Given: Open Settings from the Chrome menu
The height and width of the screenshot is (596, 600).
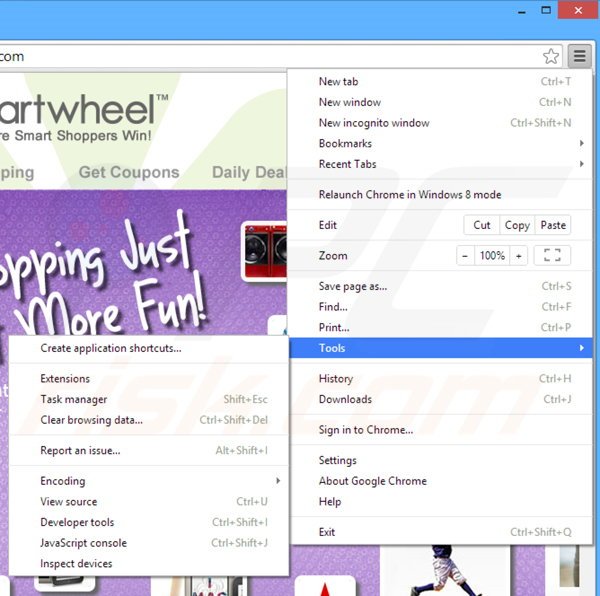Looking at the screenshot, I should [x=440, y=461].
